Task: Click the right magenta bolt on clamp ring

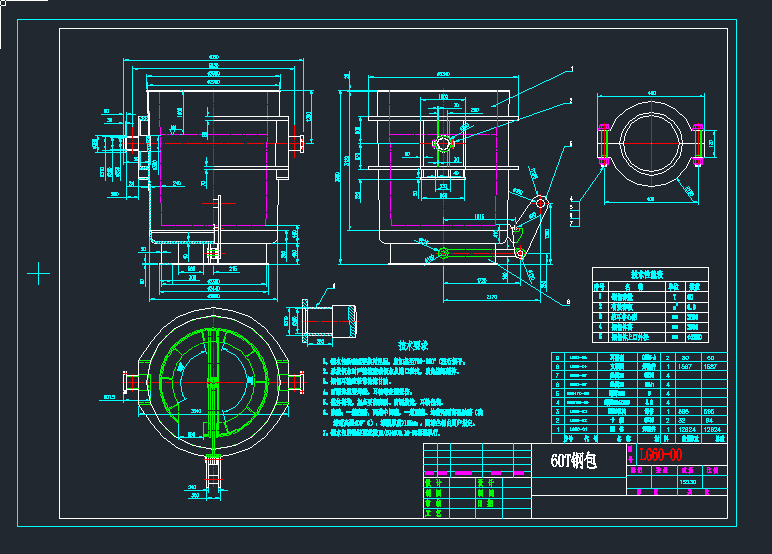Action: click(697, 143)
